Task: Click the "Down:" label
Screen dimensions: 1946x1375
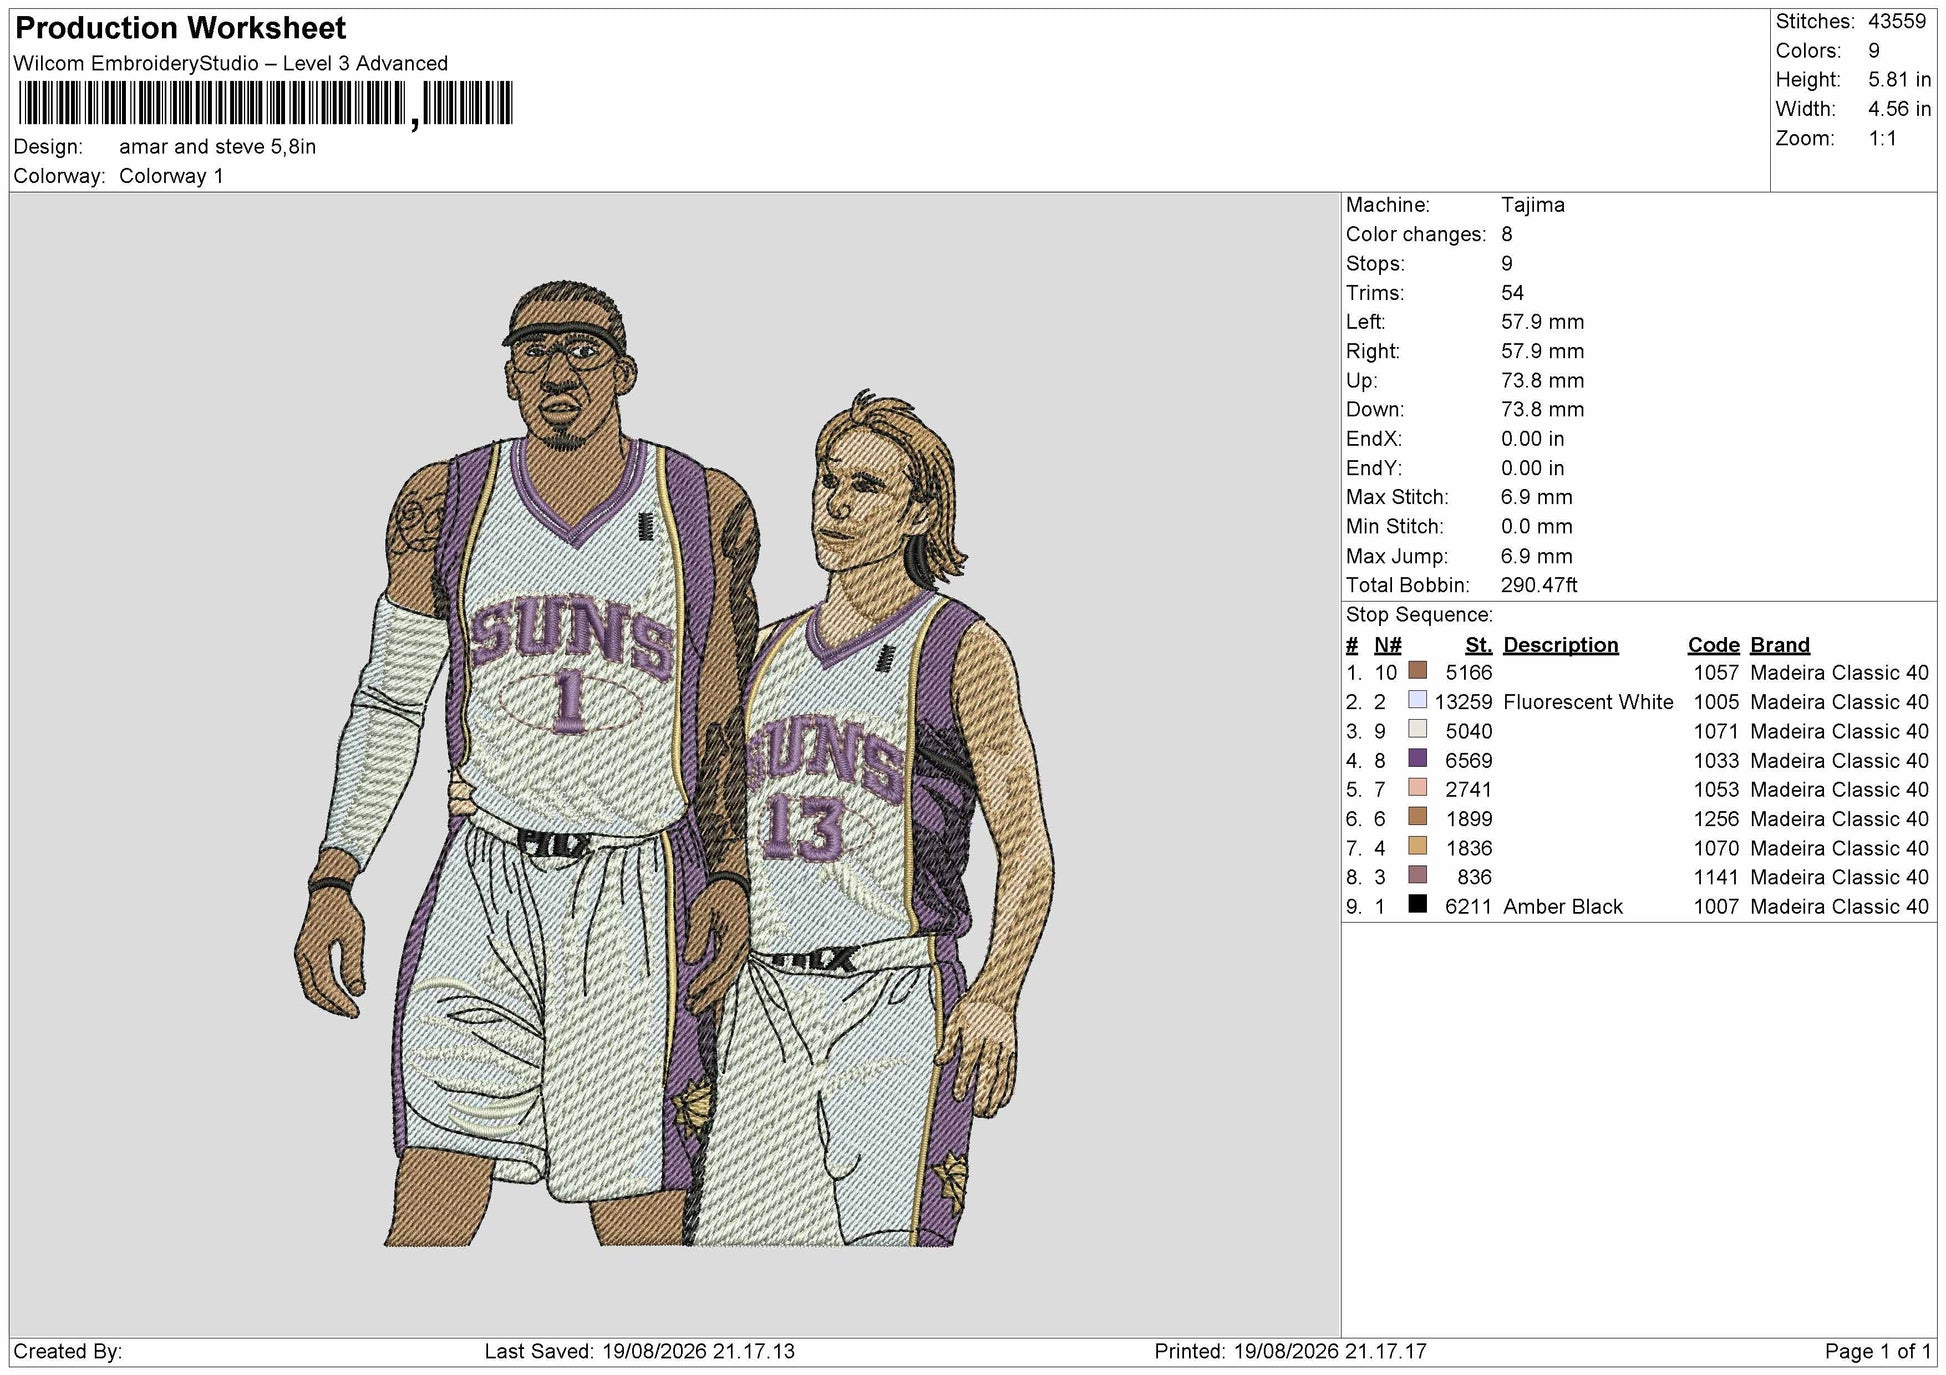Action: tap(1375, 410)
